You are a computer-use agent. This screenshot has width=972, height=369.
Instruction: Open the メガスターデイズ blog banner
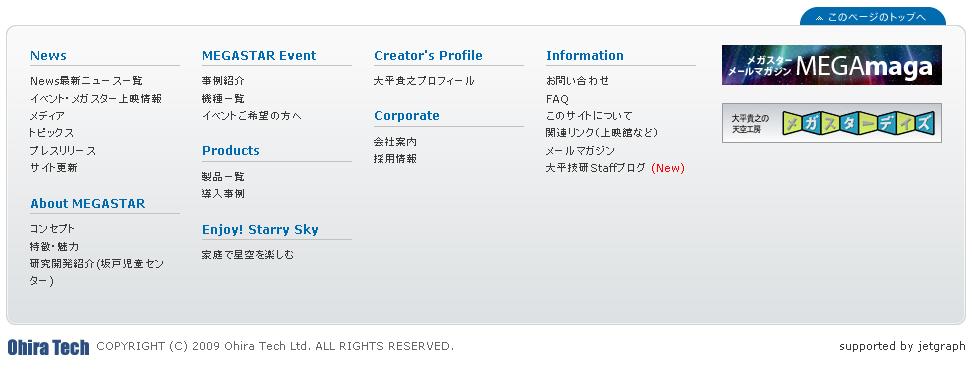tap(831, 123)
